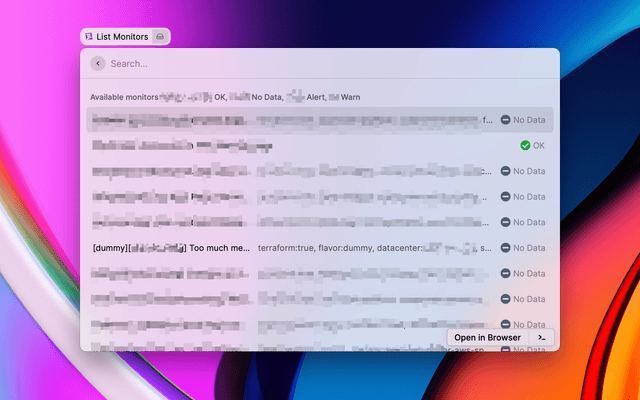Screen dimensions: 640x400
Task: Click the No Data icon on the dummy monitor row
Action: click(x=506, y=248)
